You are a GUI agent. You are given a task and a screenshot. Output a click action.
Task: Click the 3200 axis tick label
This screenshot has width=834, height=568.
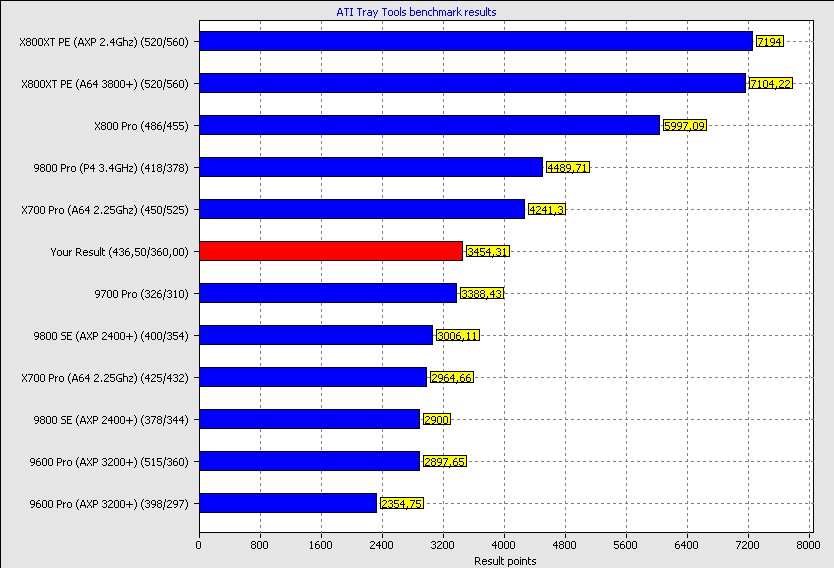[x=443, y=545]
